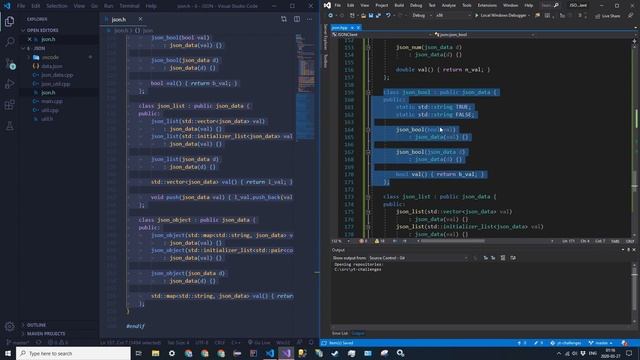Open the Search view in VS Code activity bar
Screen dimensions: 640x360
(9, 42)
